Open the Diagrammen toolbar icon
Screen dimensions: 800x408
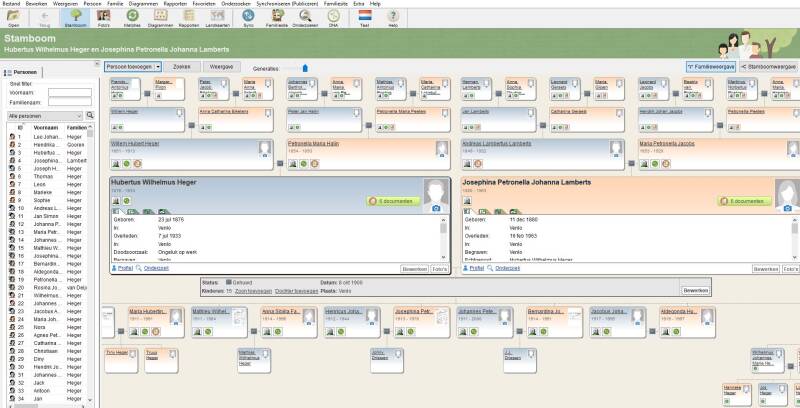click(x=160, y=18)
